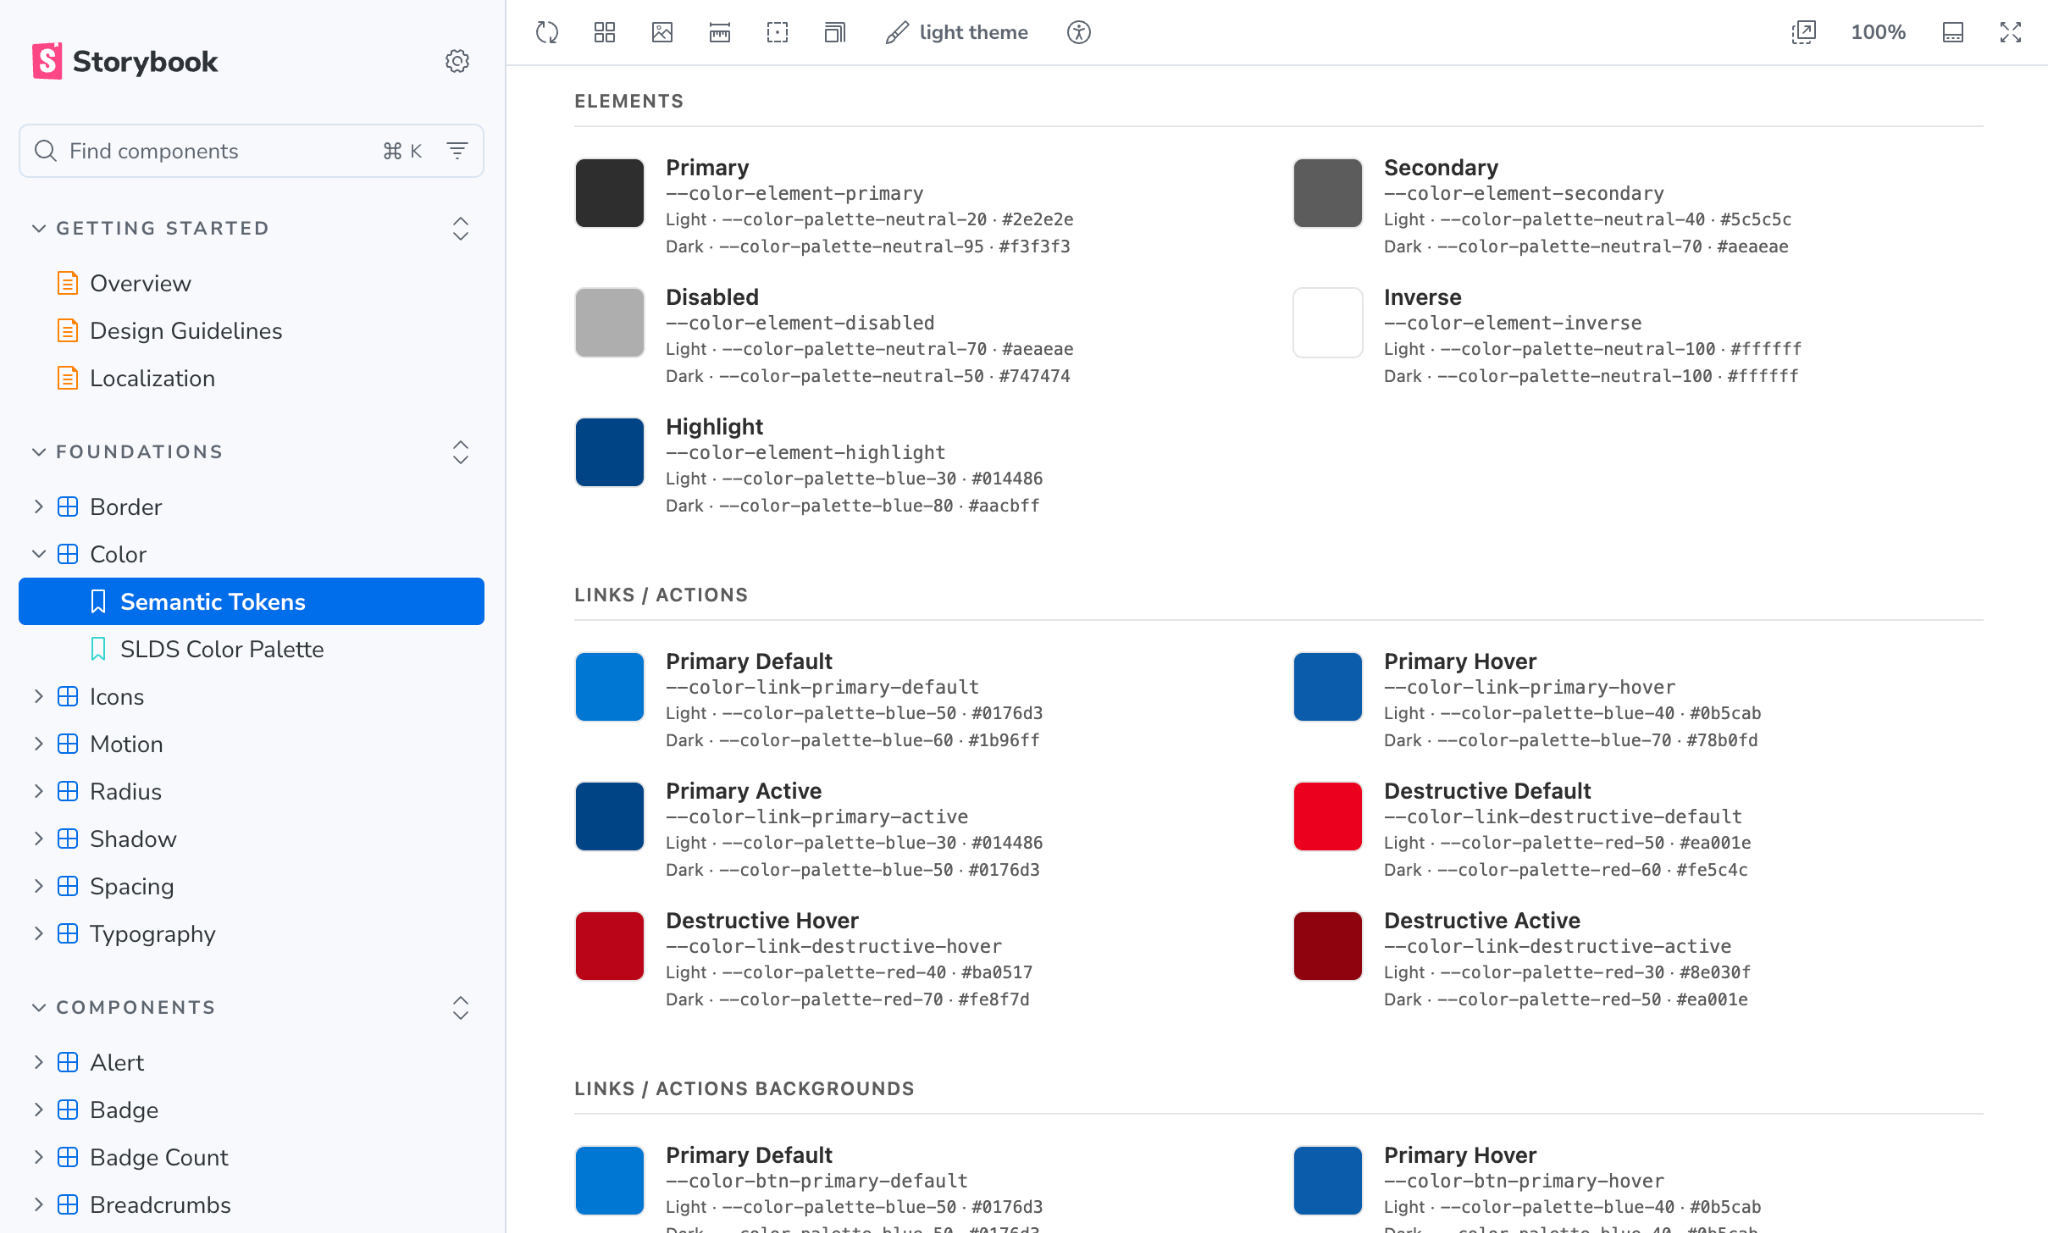Click the Inverse element color swatch
The height and width of the screenshot is (1233, 2048).
point(1328,322)
